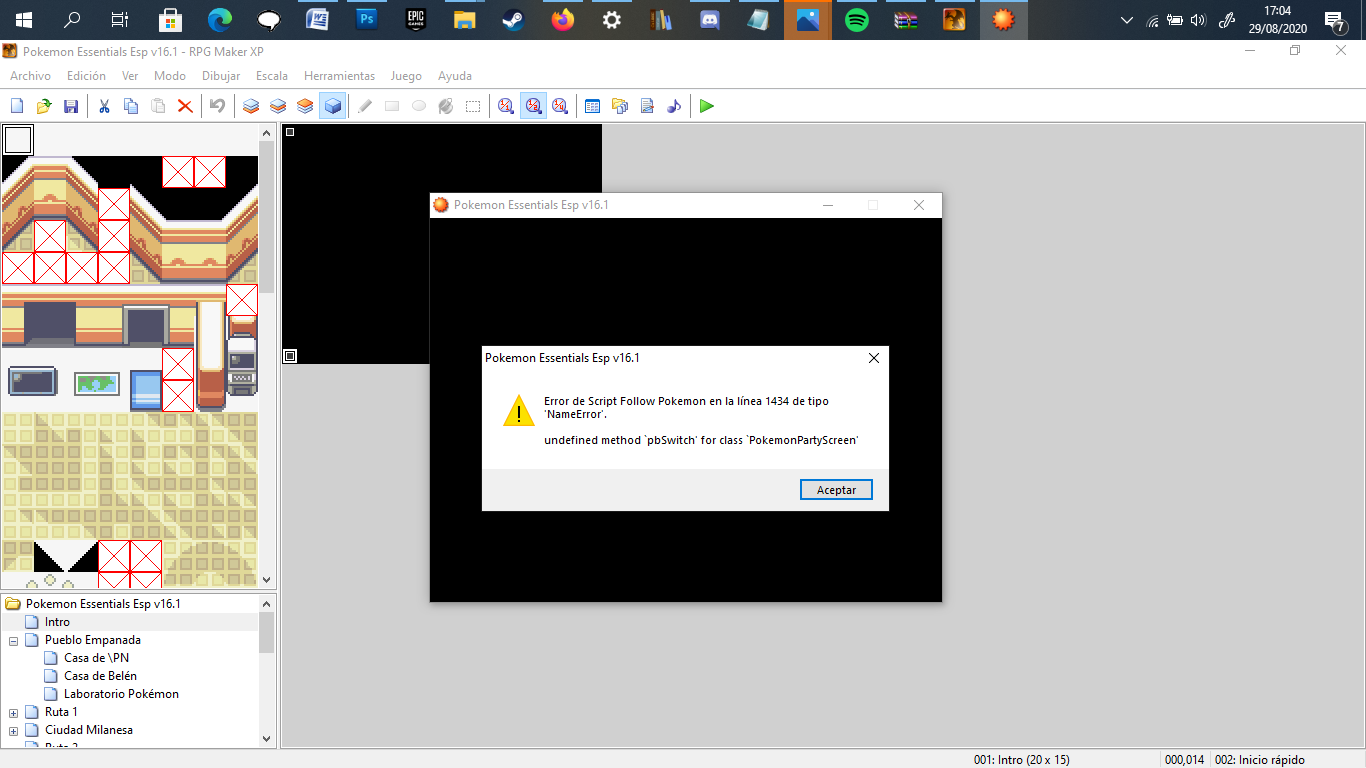1366x768 pixels.
Task: Open the Database toolbar icon
Action: click(x=592, y=106)
